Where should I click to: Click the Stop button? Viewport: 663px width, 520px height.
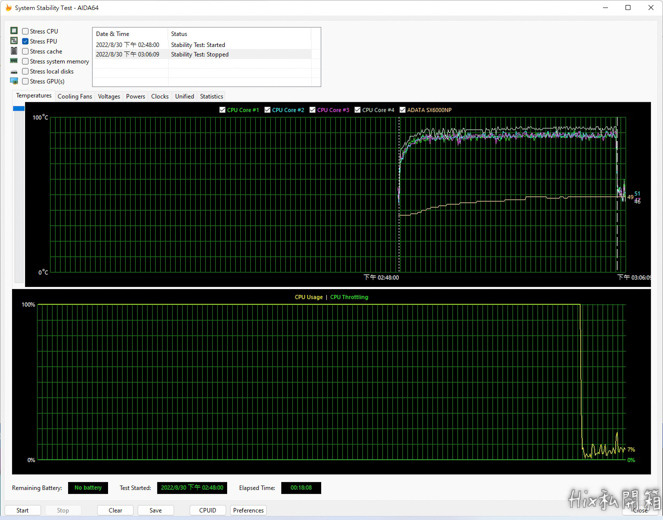tap(63, 510)
